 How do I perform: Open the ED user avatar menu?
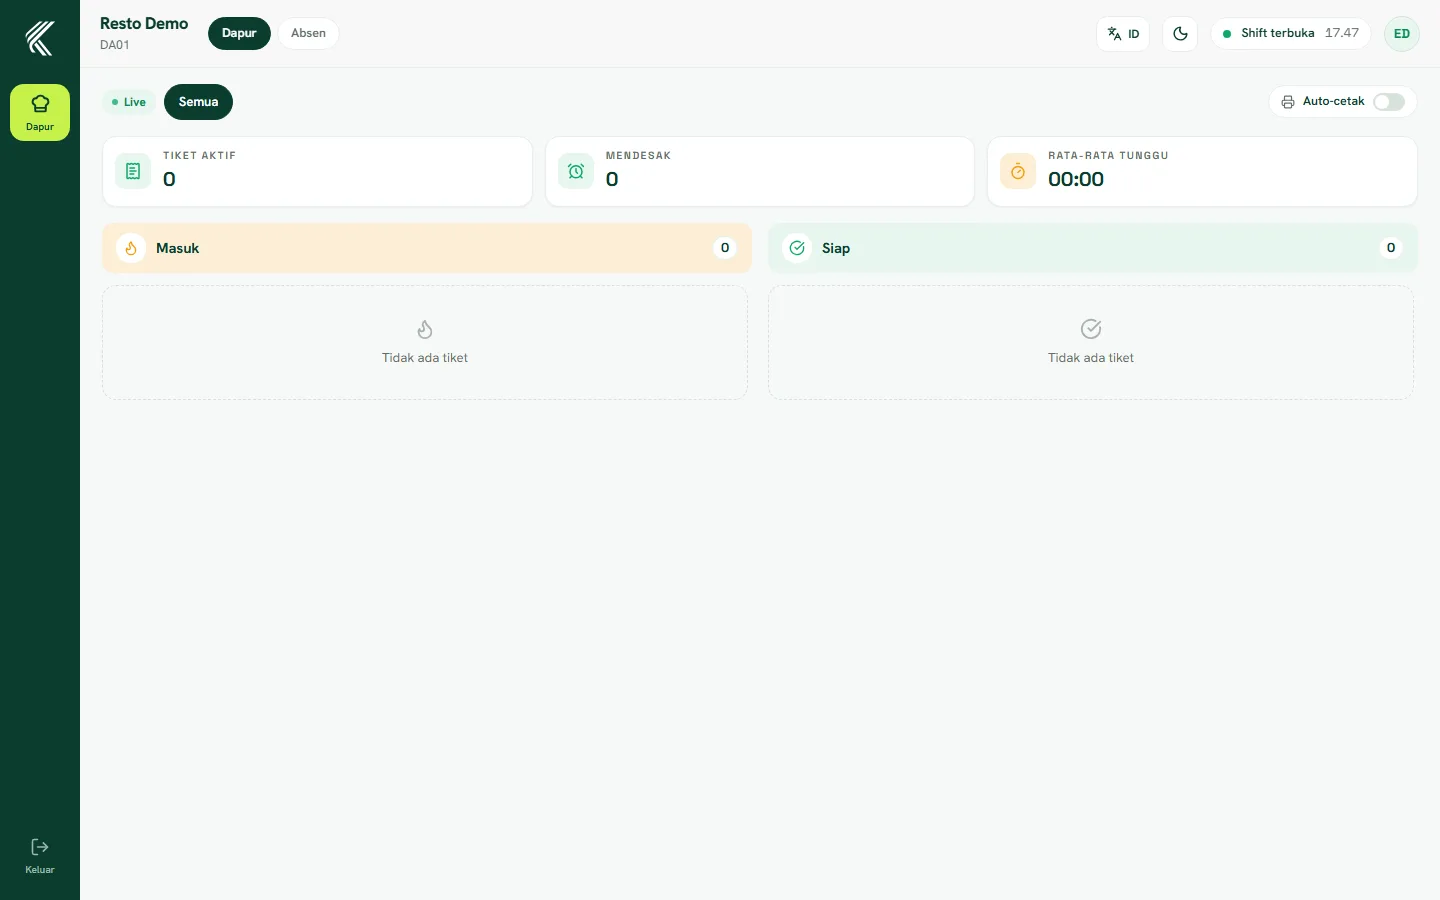pyautogui.click(x=1402, y=33)
